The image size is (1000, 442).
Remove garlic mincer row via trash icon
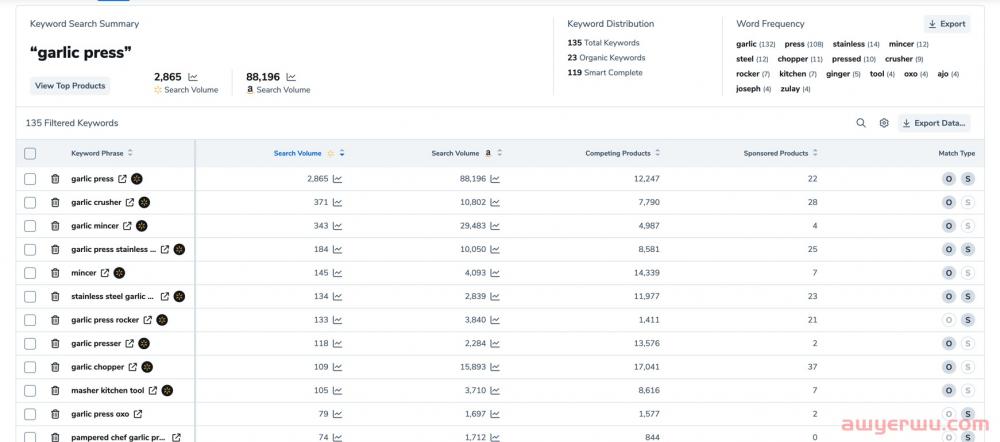pyautogui.click(x=55, y=226)
